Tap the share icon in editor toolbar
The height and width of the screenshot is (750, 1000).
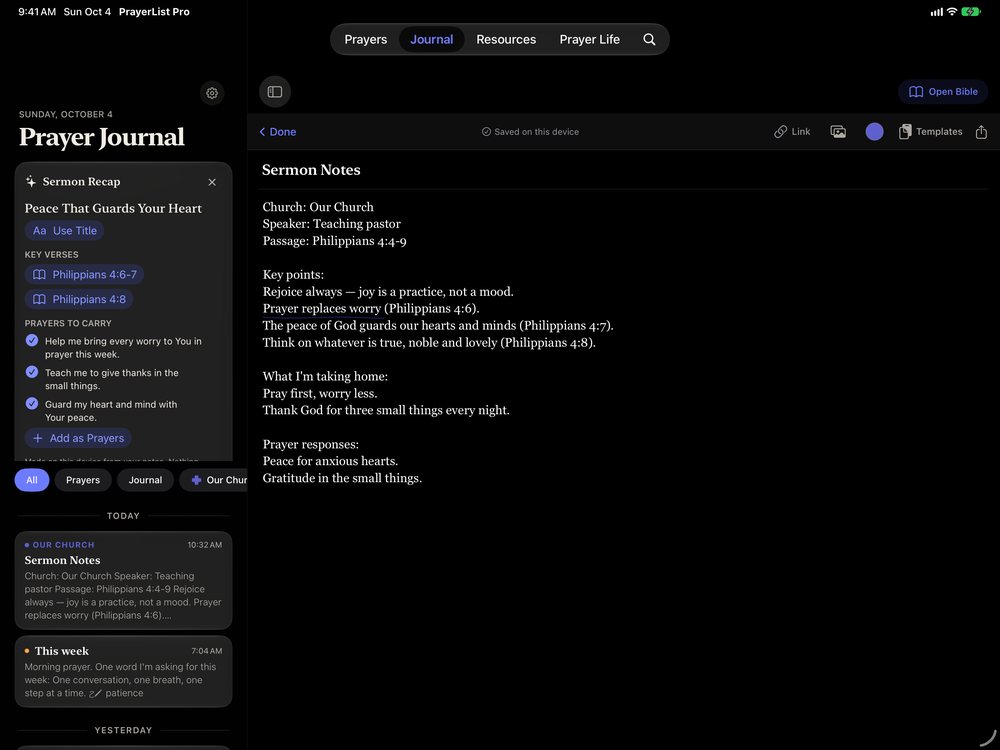(981, 131)
